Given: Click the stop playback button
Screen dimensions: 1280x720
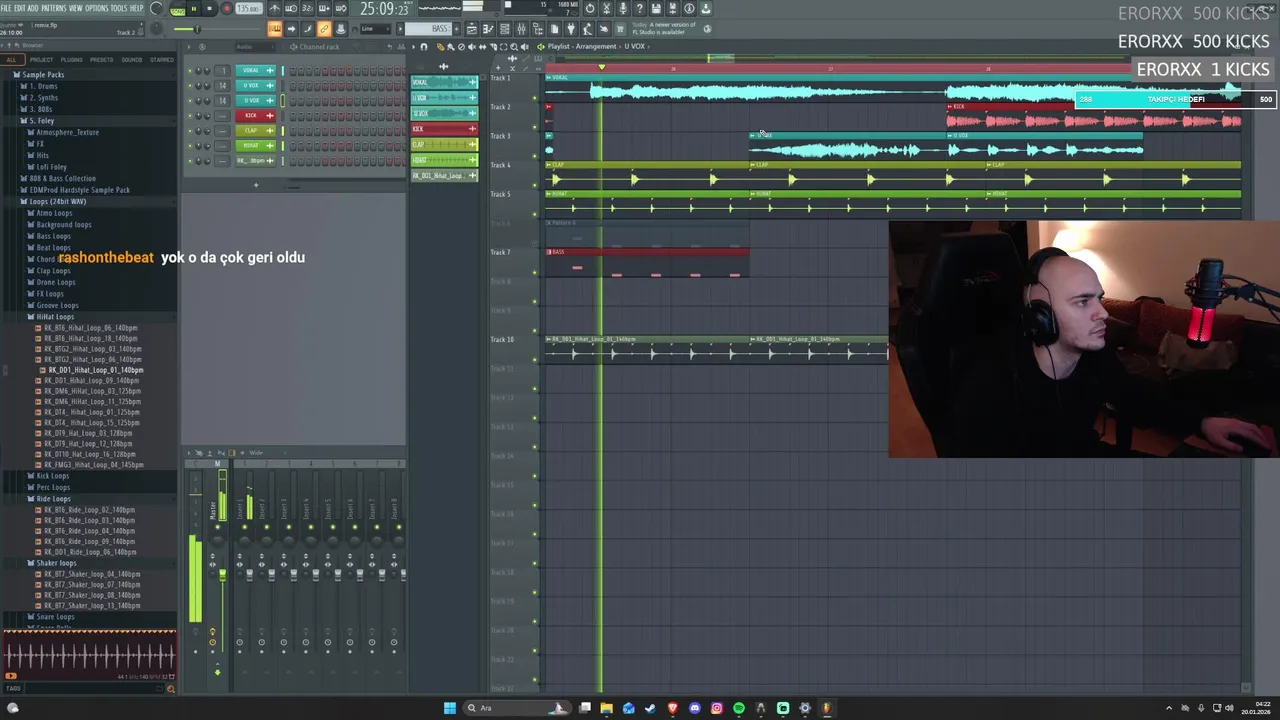Looking at the screenshot, I should point(210,9).
